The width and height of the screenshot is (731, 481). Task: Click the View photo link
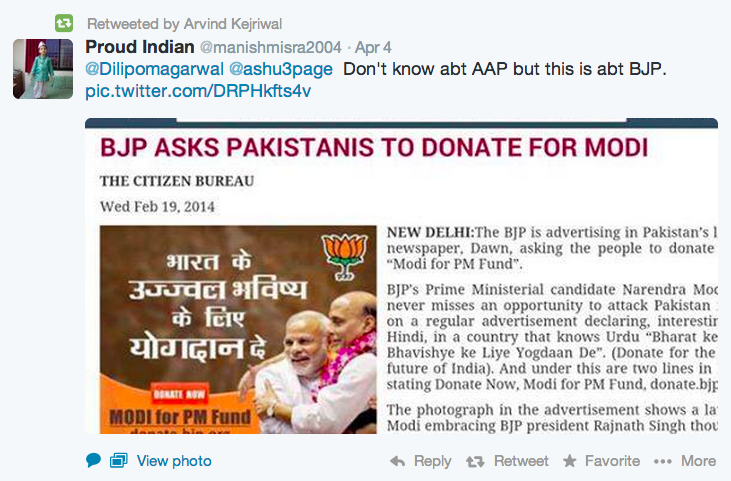(174, 461)
